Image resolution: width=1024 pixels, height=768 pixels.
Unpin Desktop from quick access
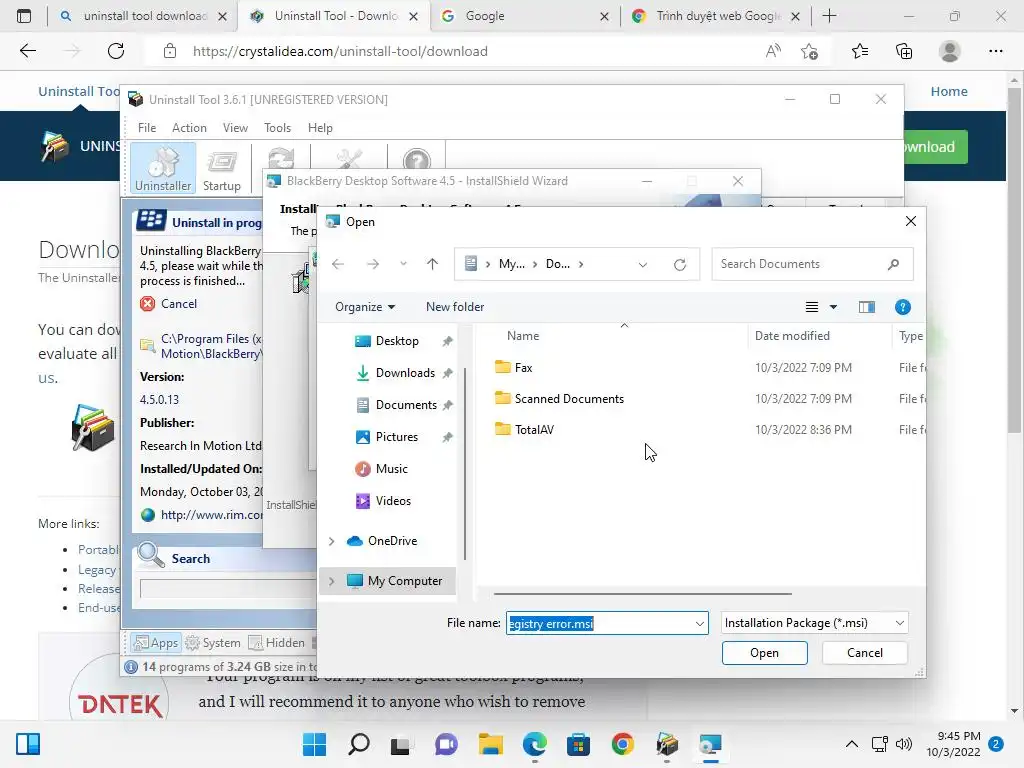click(447, 341)
